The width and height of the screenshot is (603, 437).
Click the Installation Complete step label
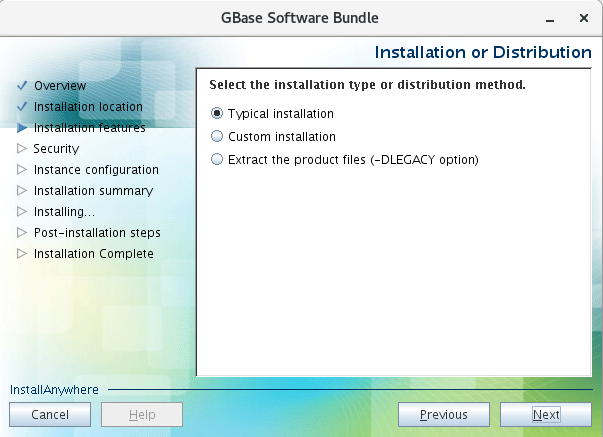pos(93,254)
